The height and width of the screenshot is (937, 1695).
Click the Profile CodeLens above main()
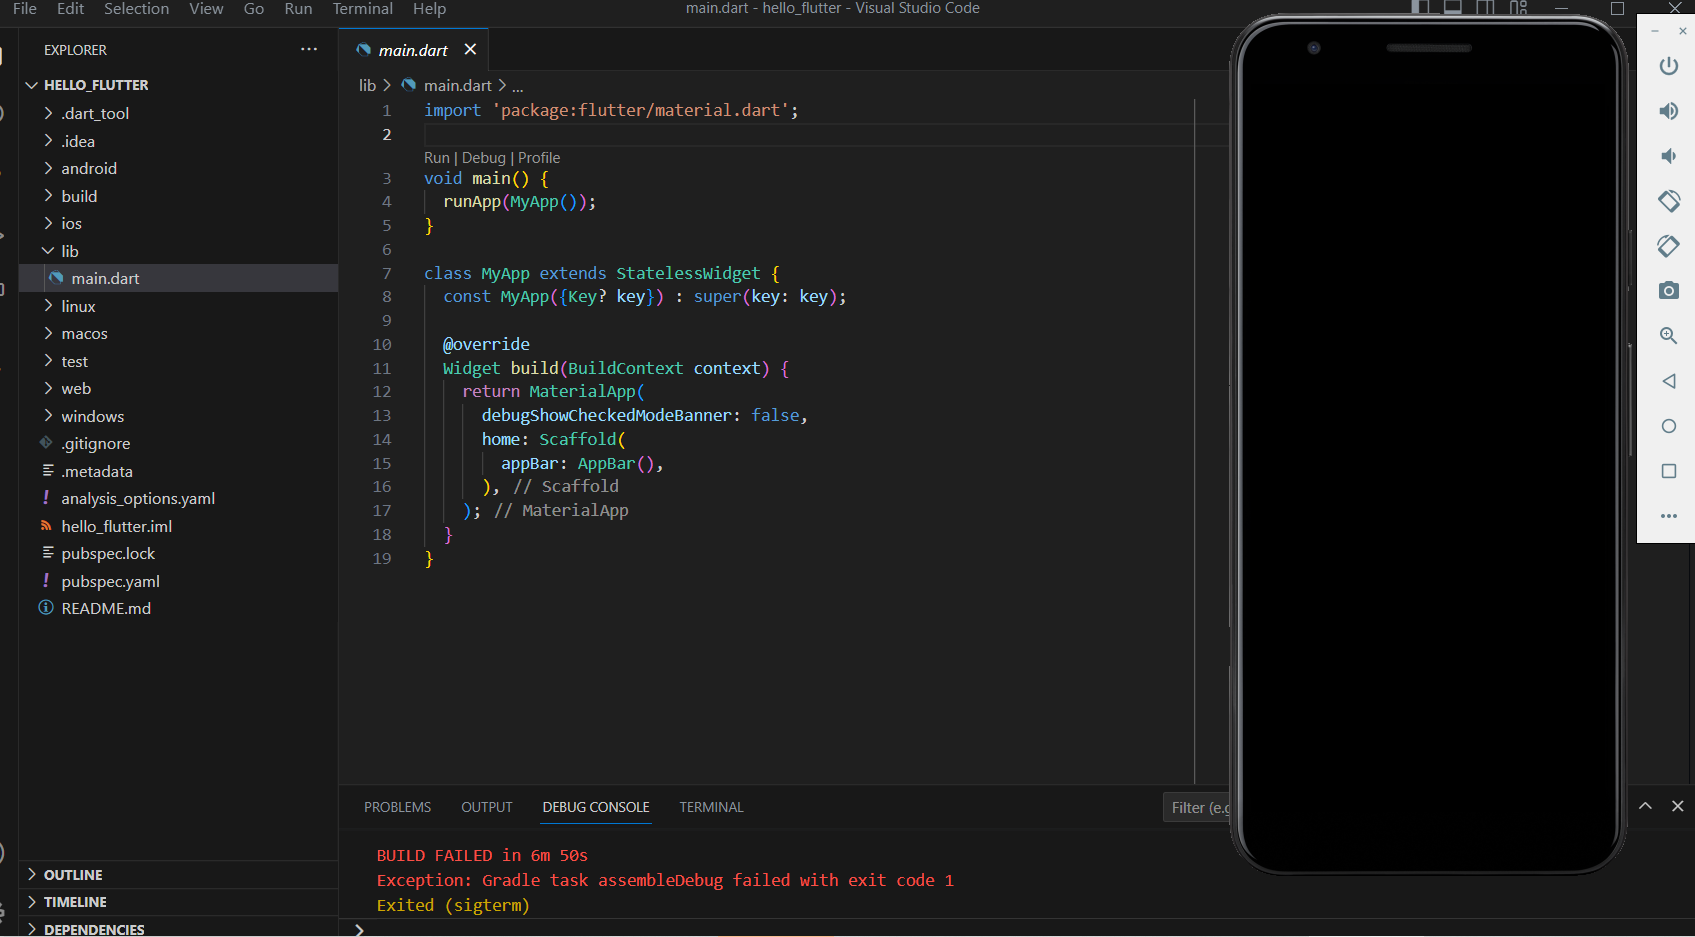point(539,158)
